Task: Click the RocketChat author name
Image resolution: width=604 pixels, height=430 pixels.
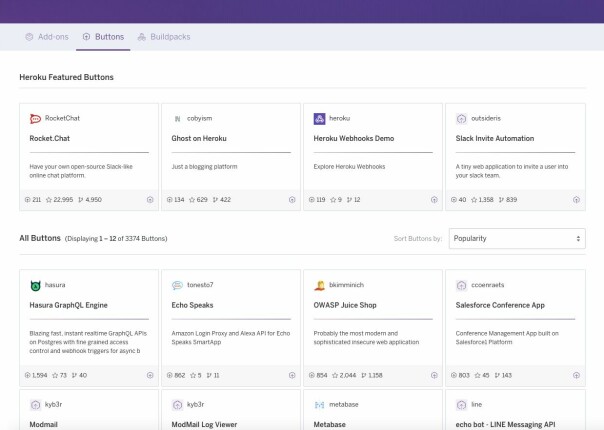Action: (62, 118)
